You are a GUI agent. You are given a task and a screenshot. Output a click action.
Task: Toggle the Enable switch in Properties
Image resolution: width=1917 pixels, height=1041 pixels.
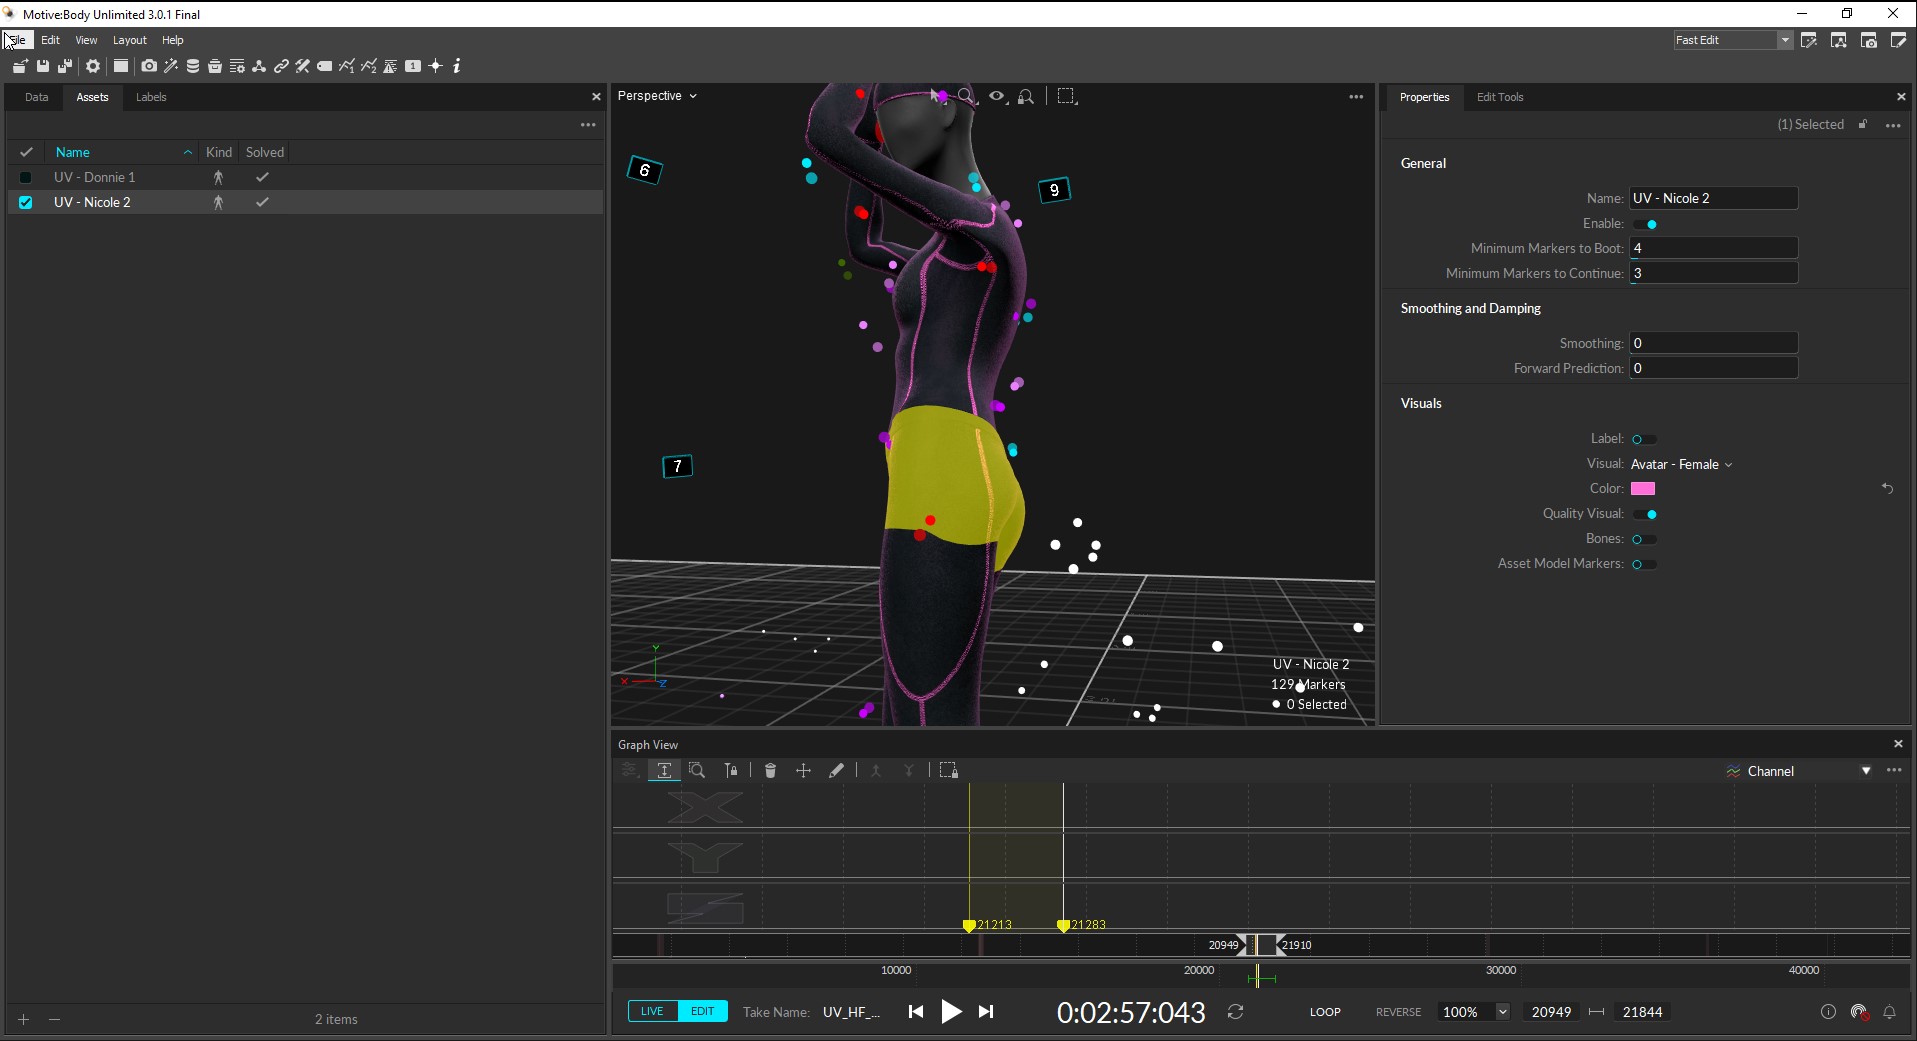click(x=1645, y=224)
